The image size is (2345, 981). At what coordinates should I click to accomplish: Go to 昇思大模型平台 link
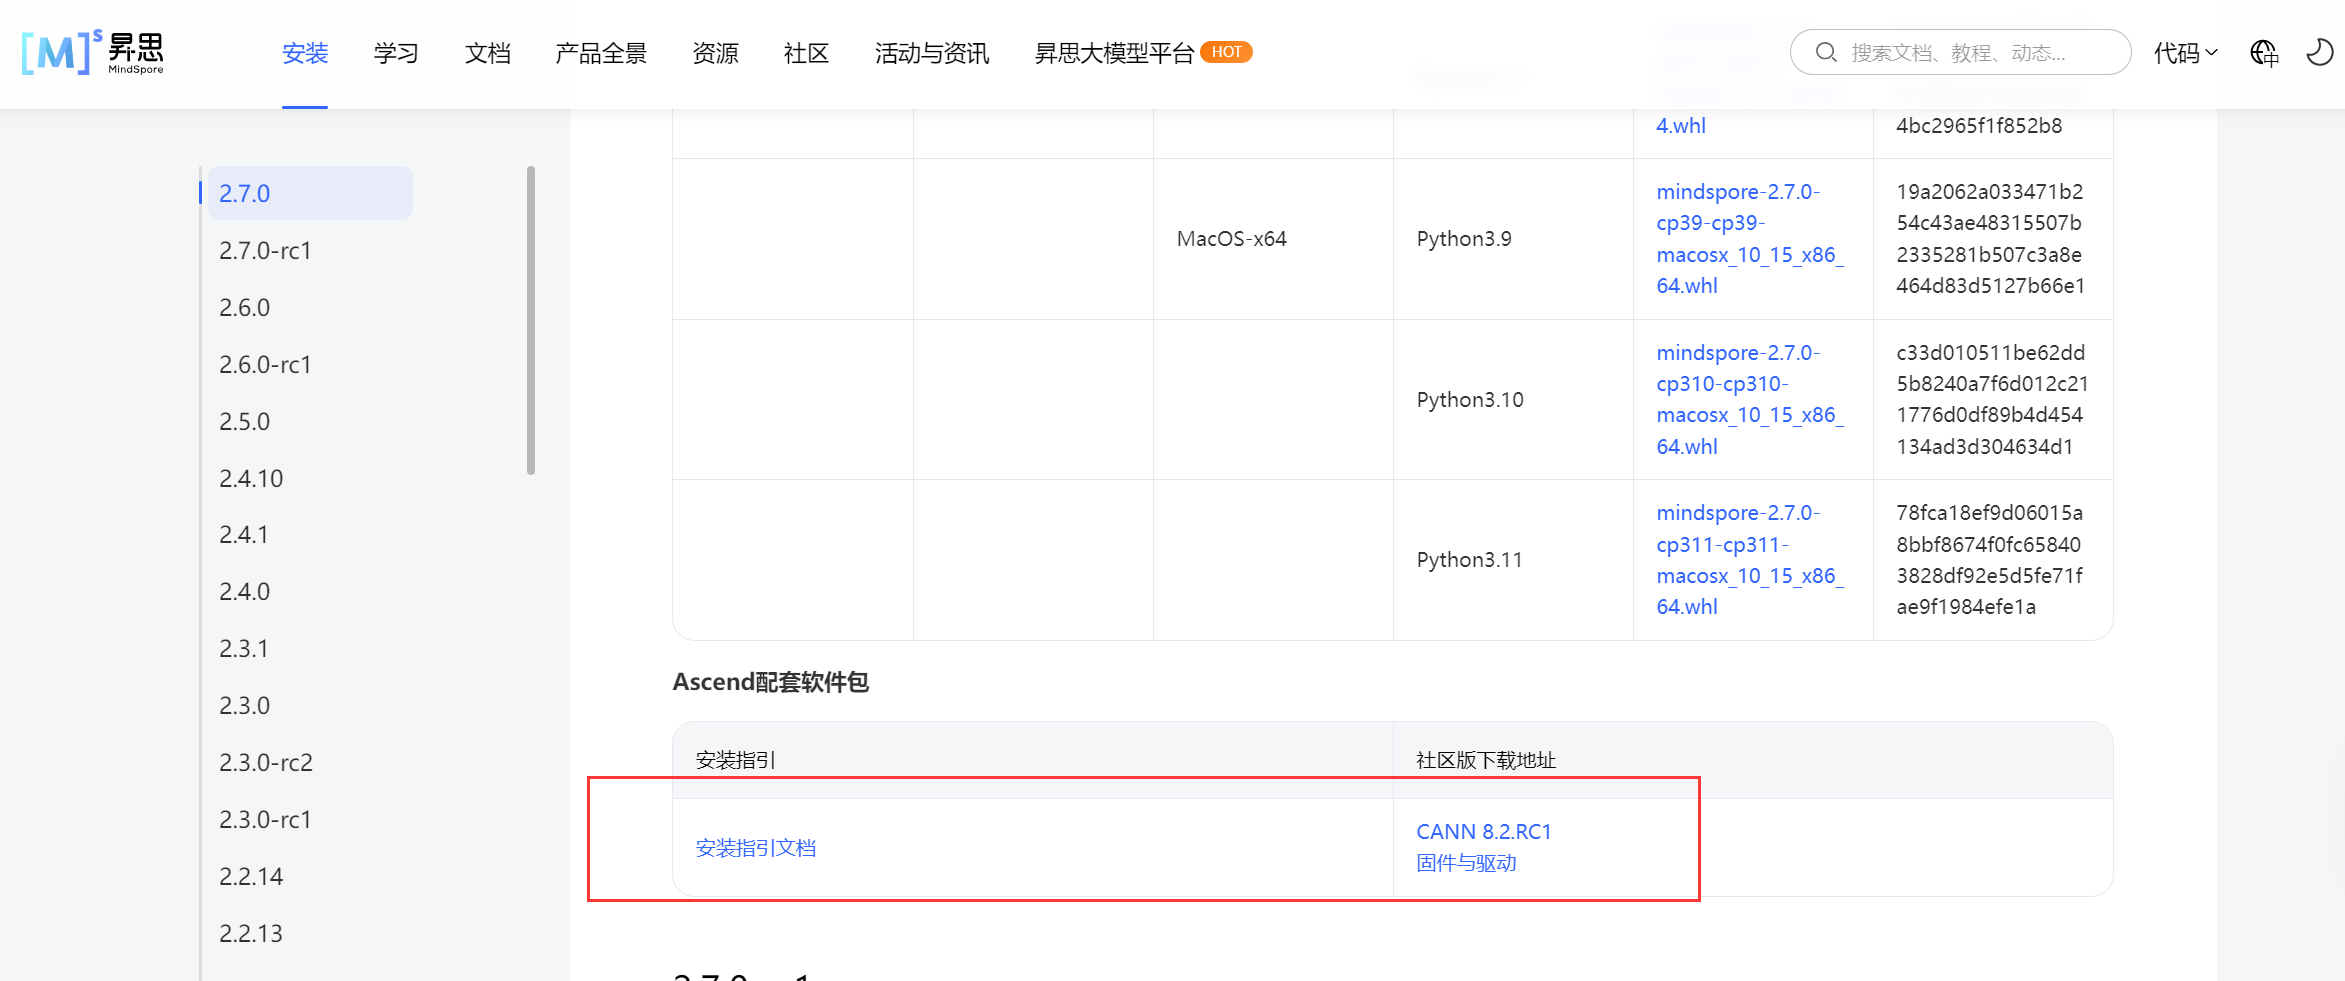click(x=1114, y=53)
